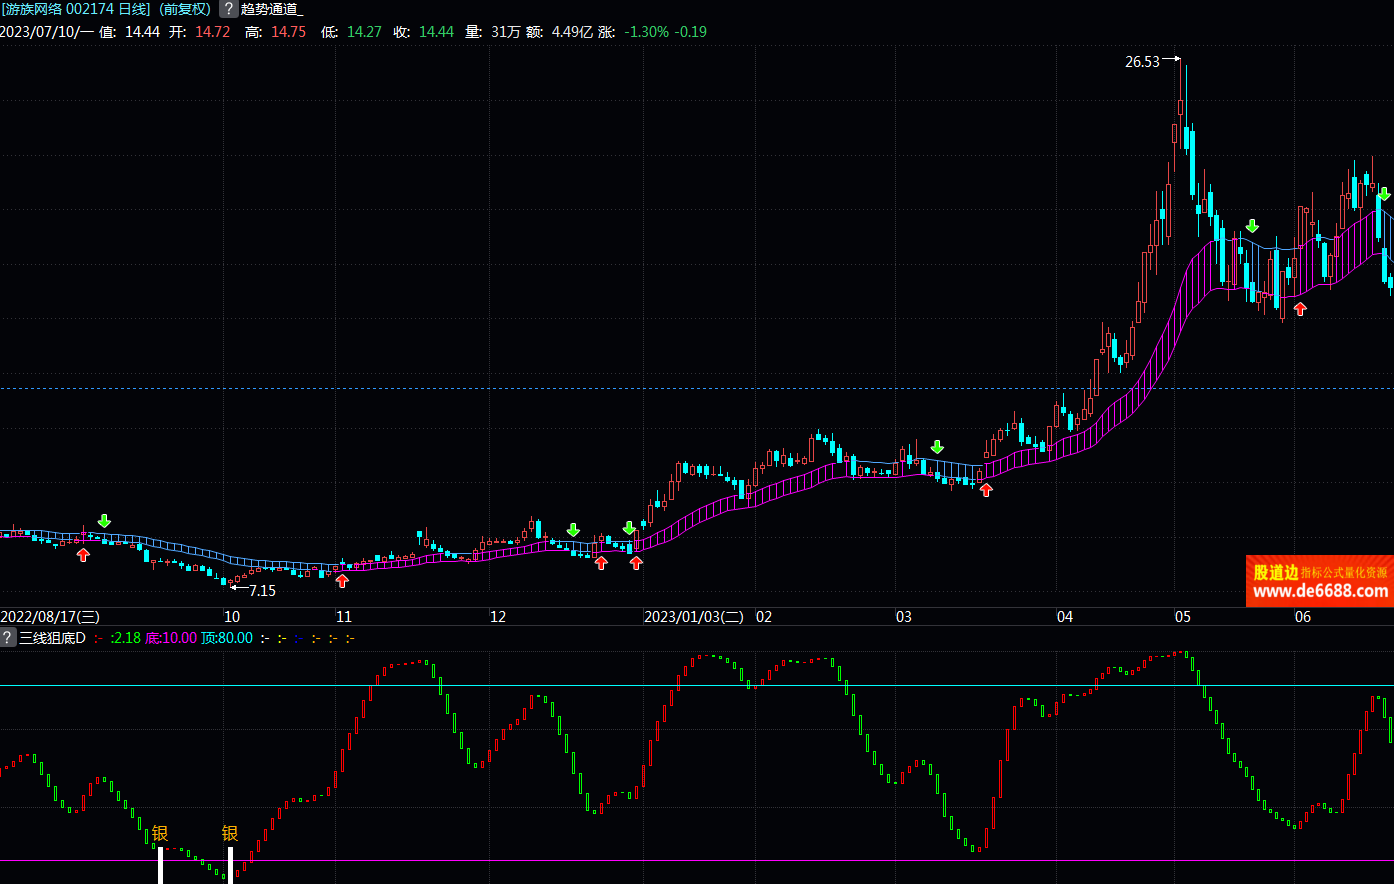The height and width of the screenshot is (884, 1394).
Task: Click the 顶:80.00 indicator value
Action: coord(227,638)
